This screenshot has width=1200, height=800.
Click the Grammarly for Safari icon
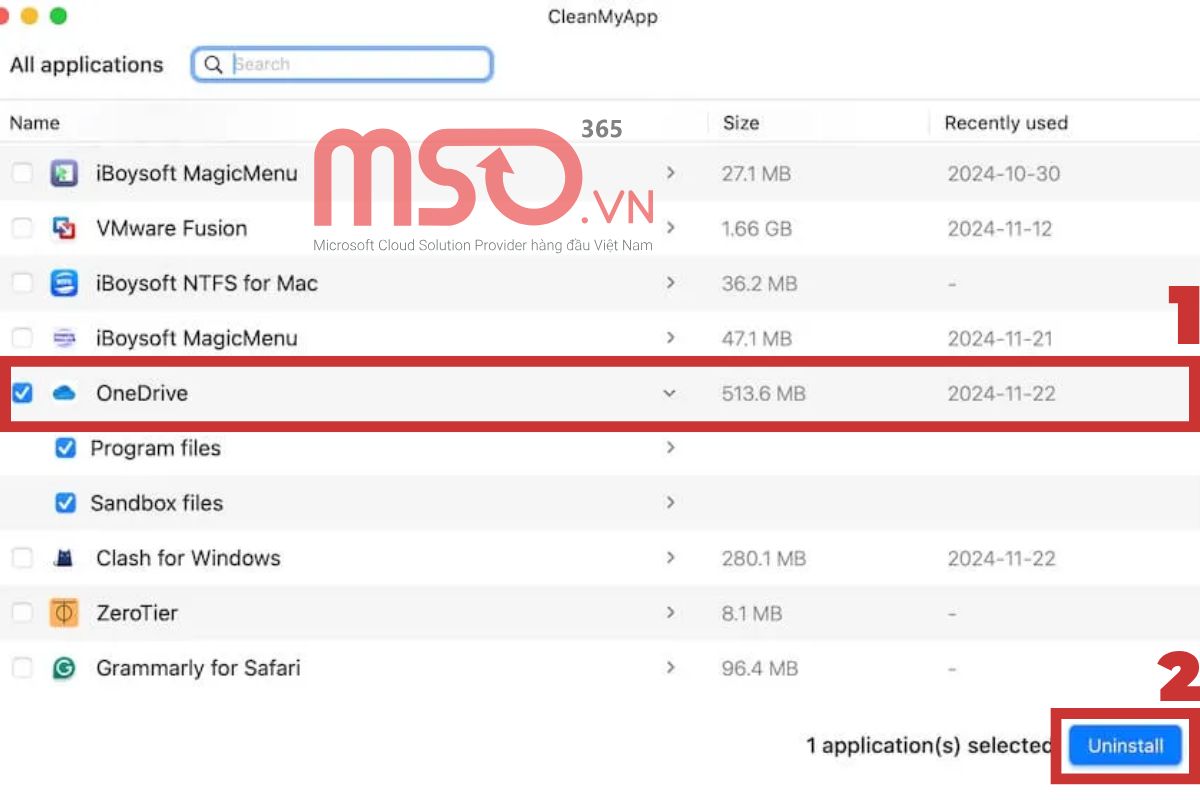pos(64,668)
